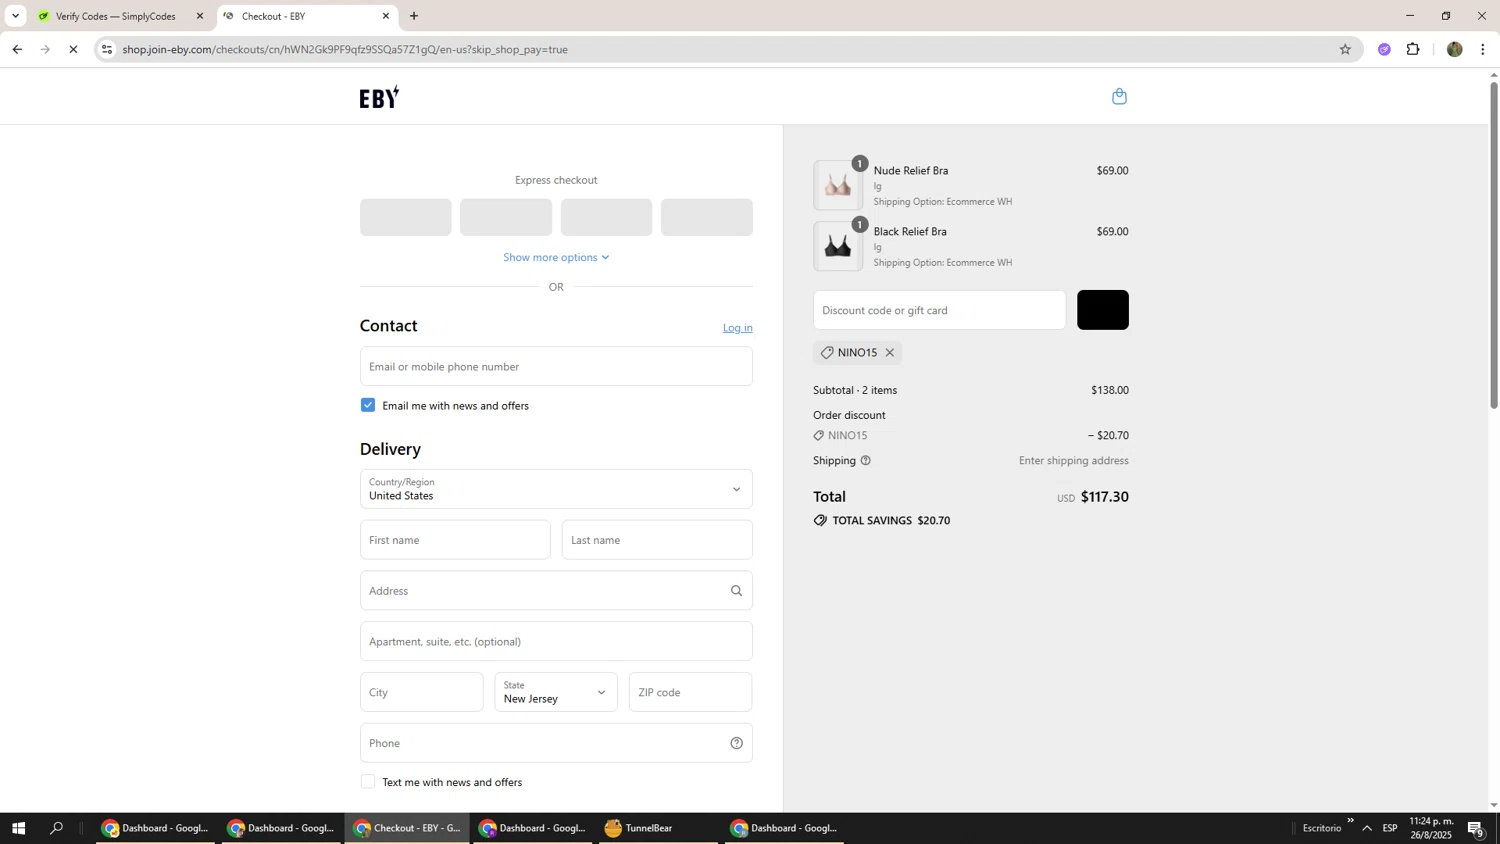Switch to the Checkout - EBY tab
1500x844 pixels.
point(307,16)
